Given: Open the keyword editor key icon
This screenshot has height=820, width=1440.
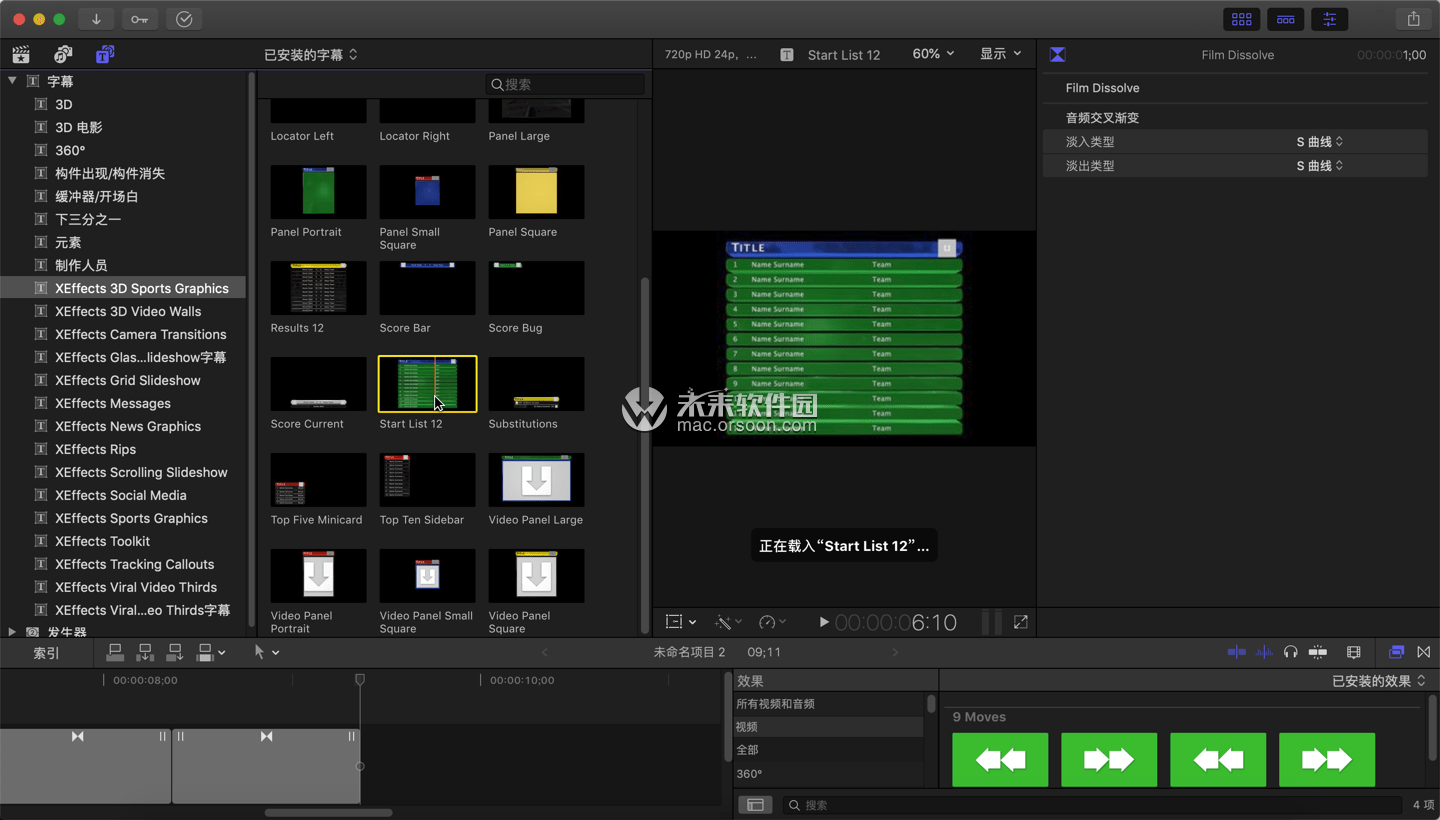Looking at the screenshot, I should tap(140, 19).
